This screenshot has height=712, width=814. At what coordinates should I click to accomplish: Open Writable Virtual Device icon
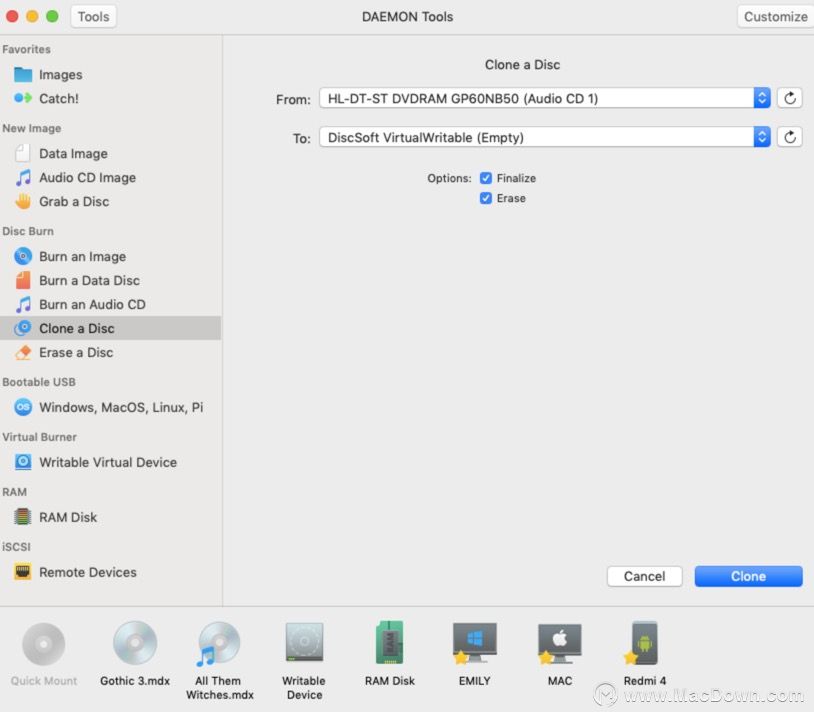click(23, 462)
